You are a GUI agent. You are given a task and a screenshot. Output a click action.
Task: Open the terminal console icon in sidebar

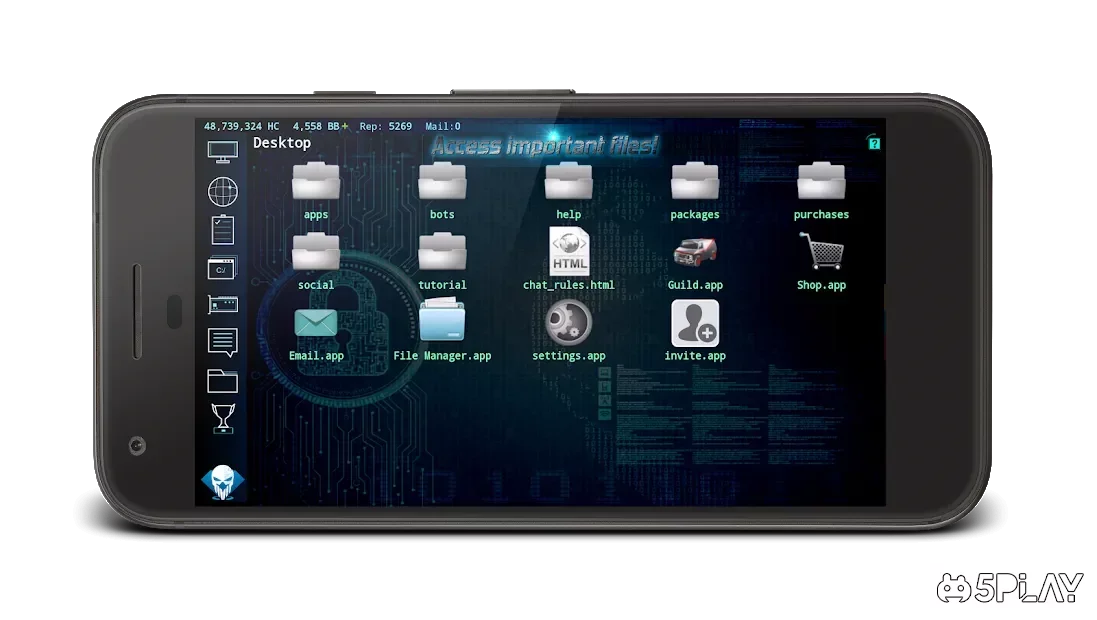[222, 268]
